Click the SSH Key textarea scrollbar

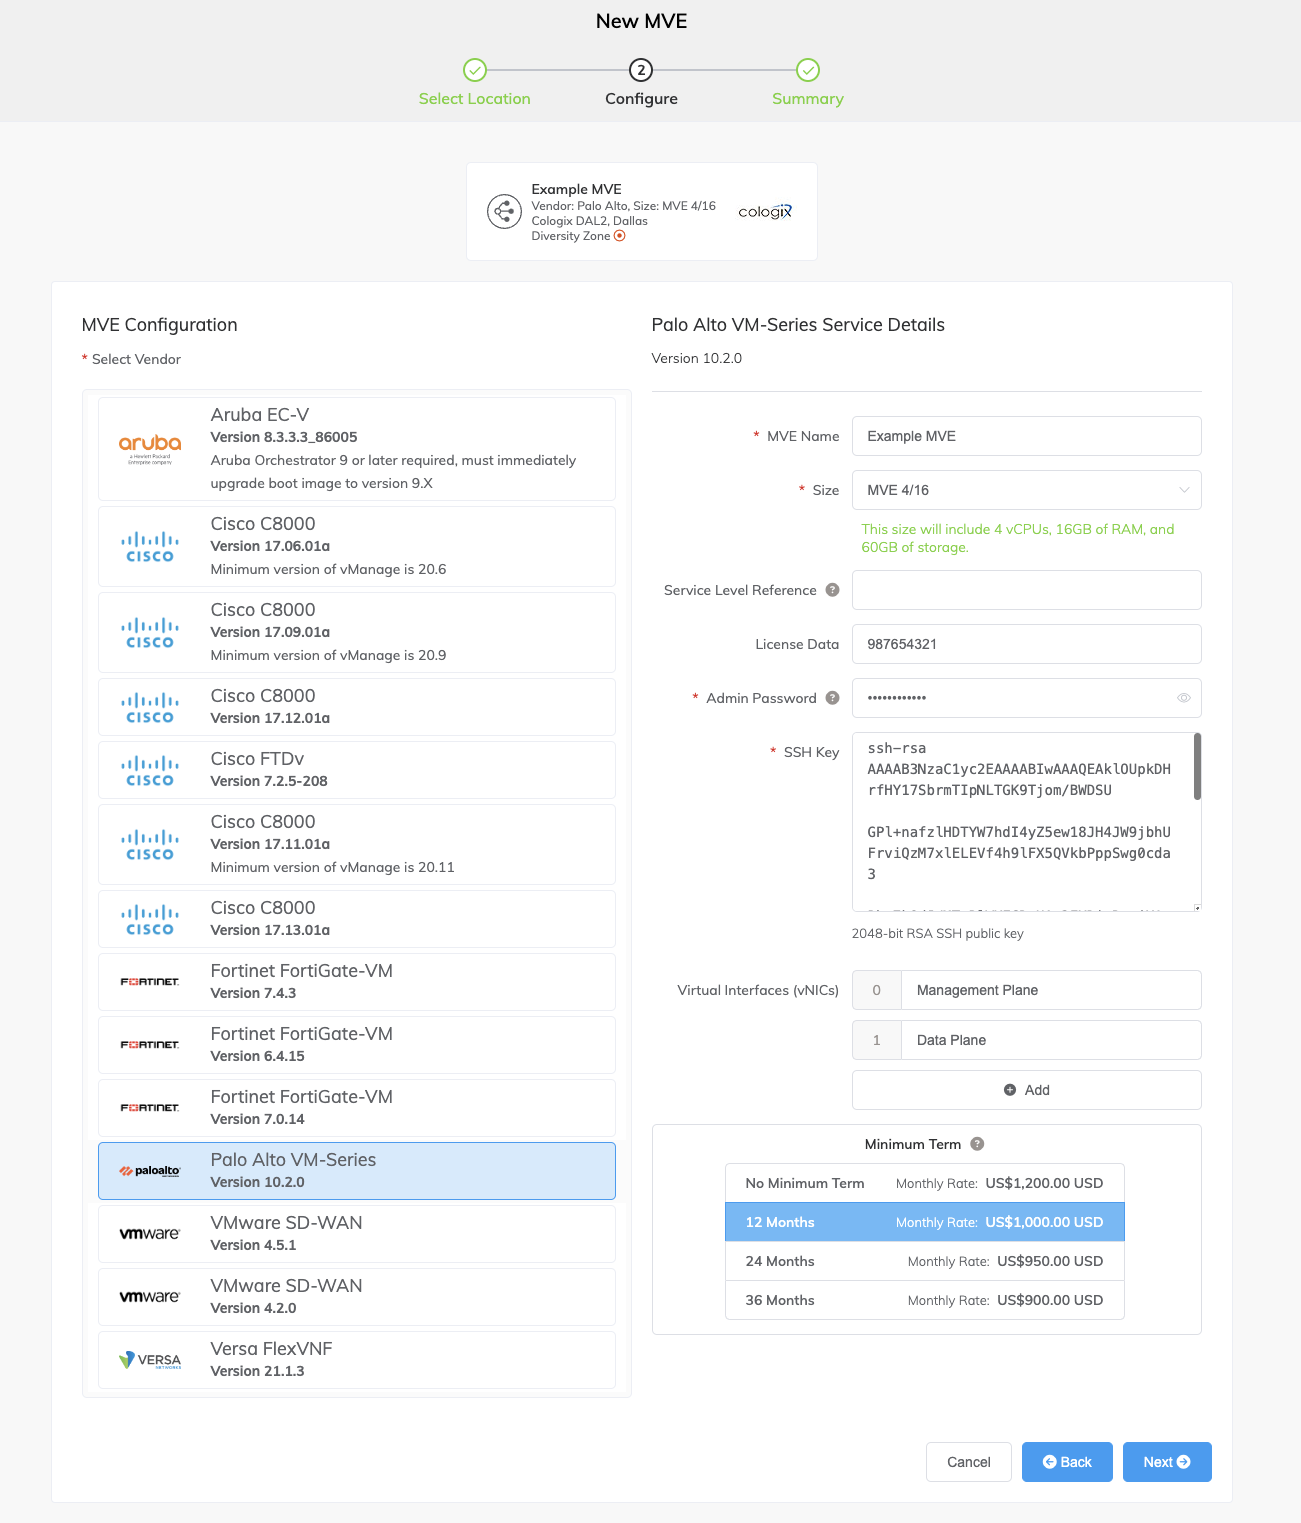click(x=1197, y=767)
